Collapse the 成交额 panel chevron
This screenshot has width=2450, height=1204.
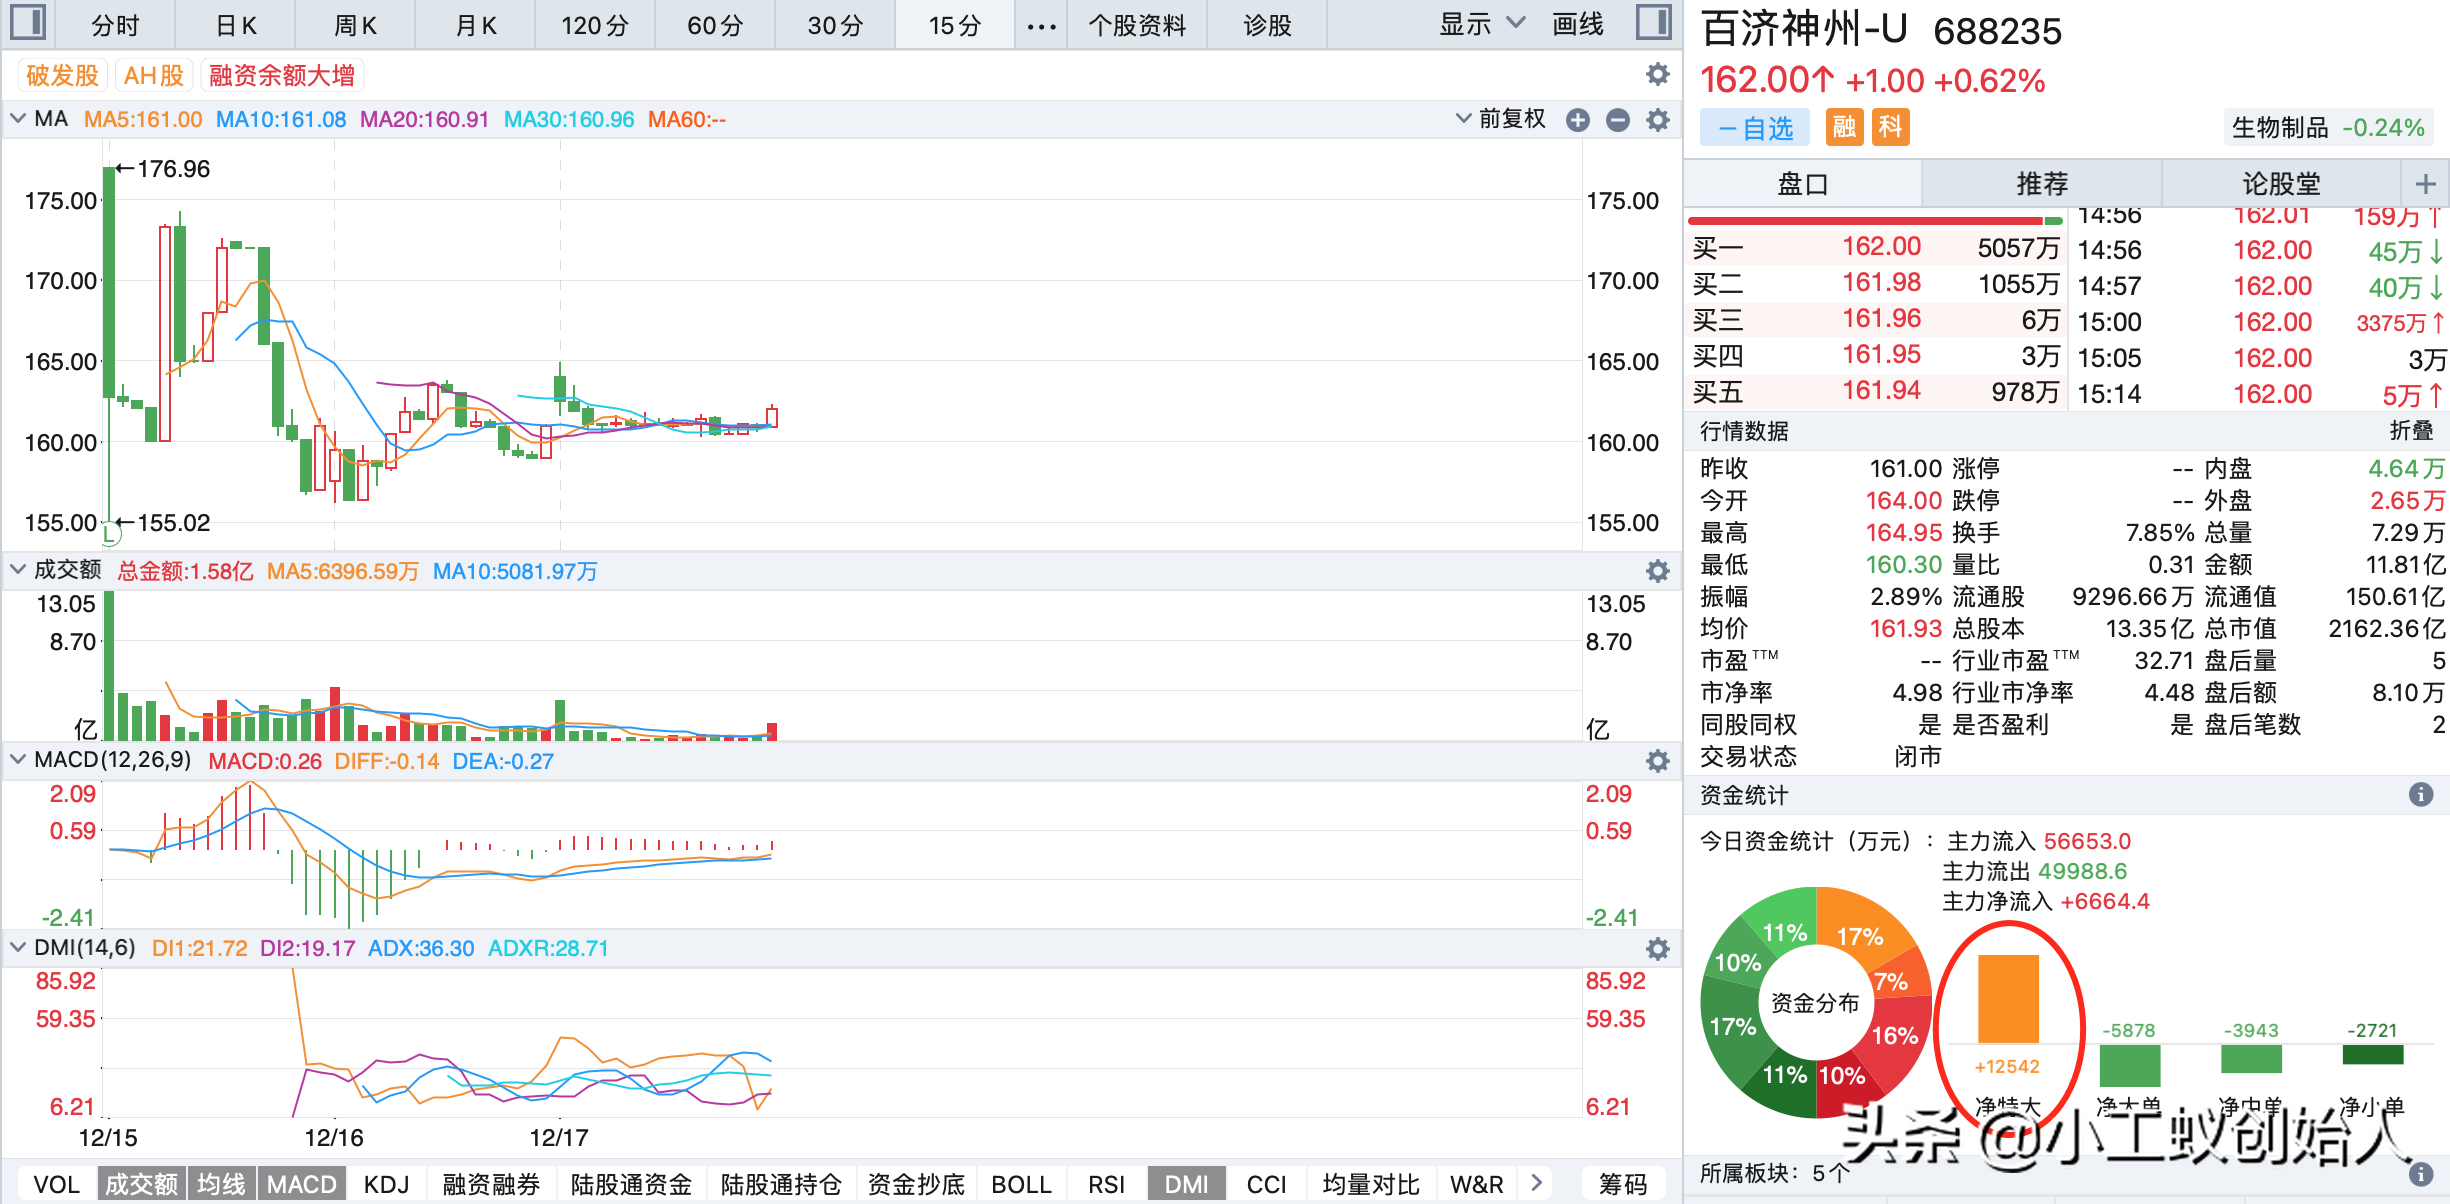click(x=18, y=570)
